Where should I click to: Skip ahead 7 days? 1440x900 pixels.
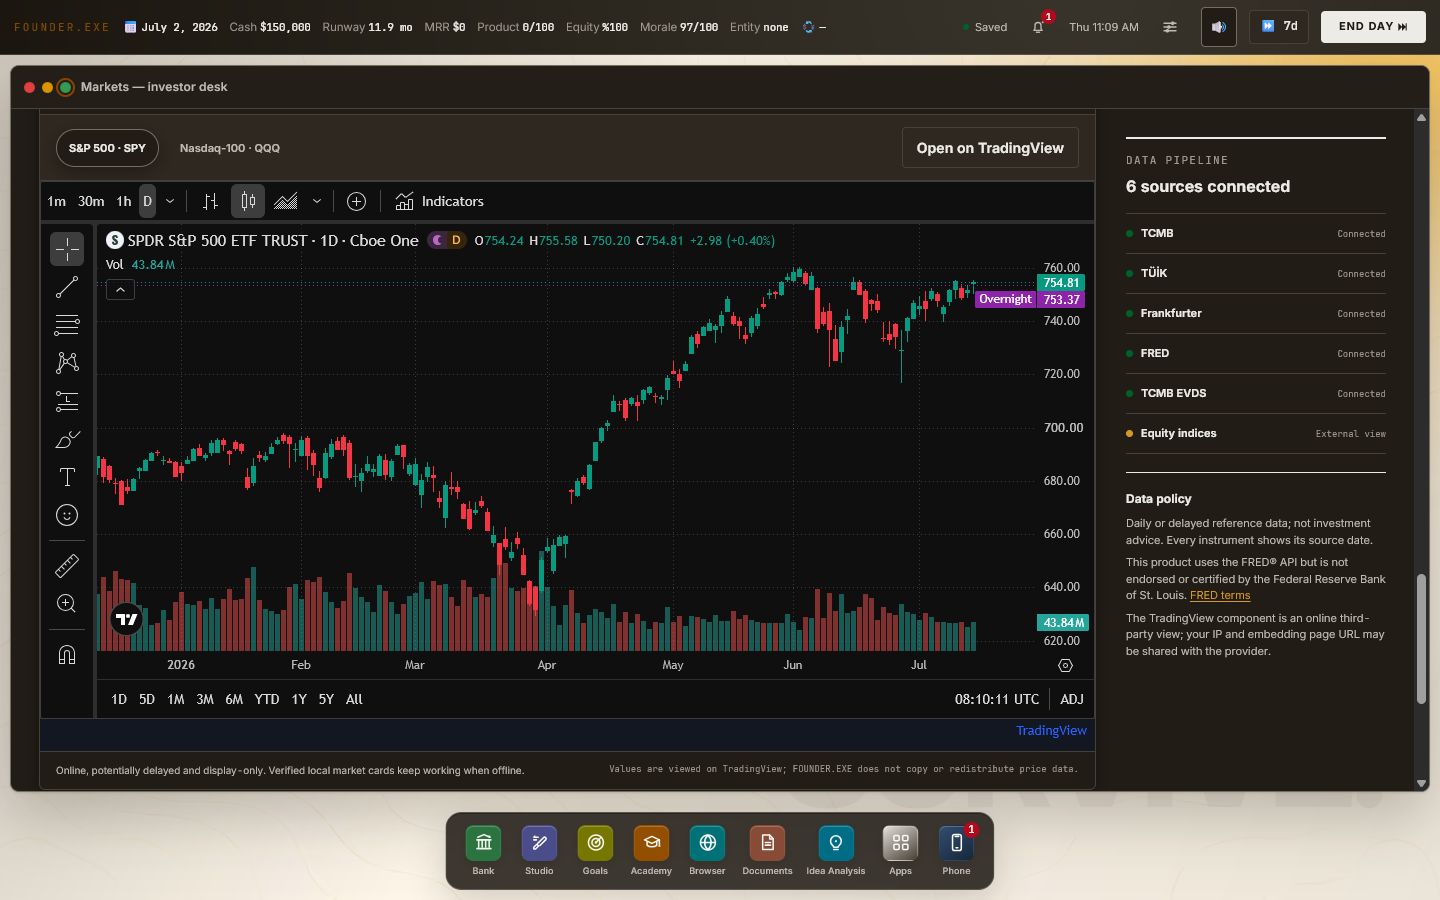1279,27
